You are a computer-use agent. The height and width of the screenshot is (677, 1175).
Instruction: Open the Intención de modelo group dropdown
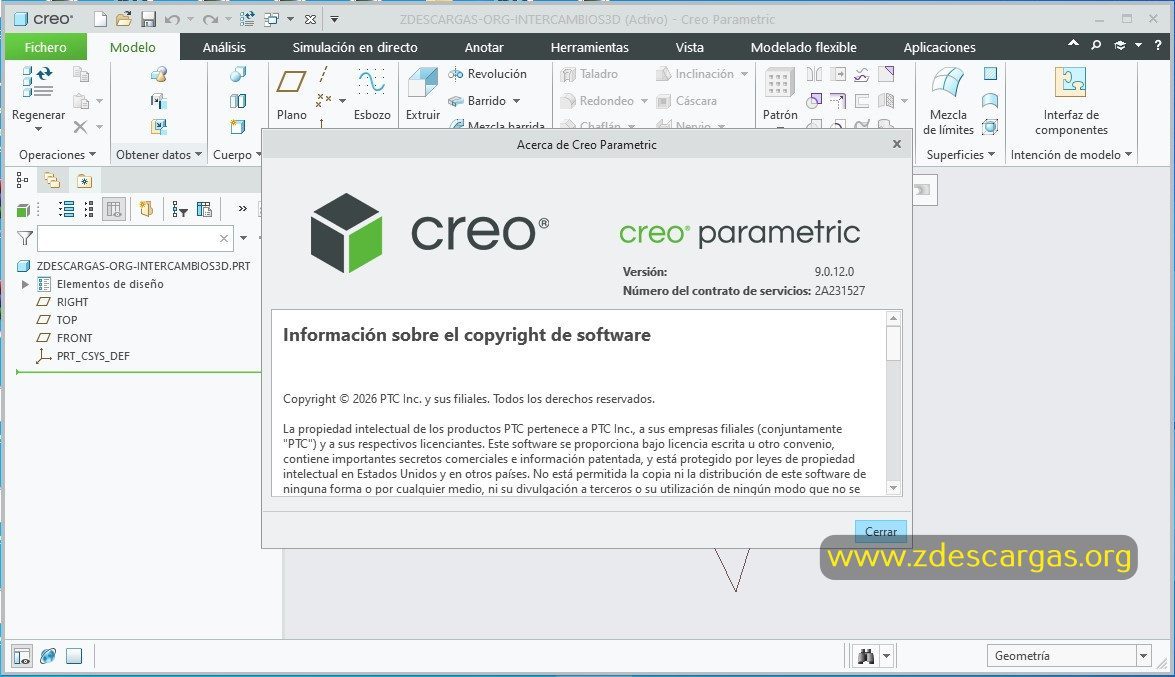pyautogui.click(x=1071, y=154)
